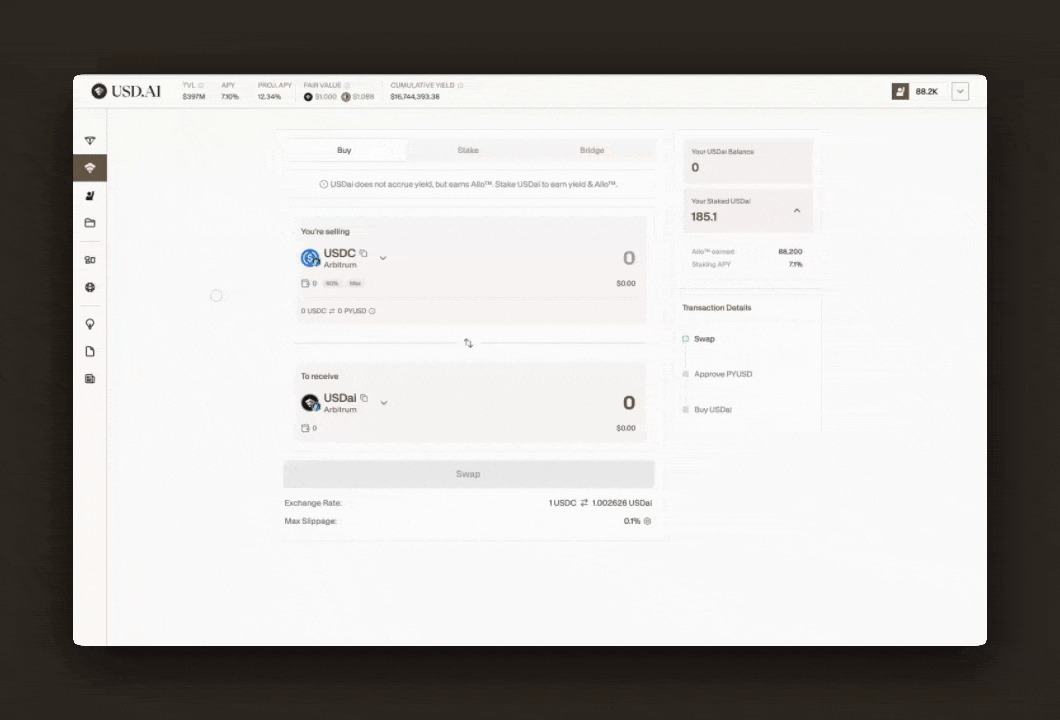Open the document page icon in the sidebar

click(90, 352)
